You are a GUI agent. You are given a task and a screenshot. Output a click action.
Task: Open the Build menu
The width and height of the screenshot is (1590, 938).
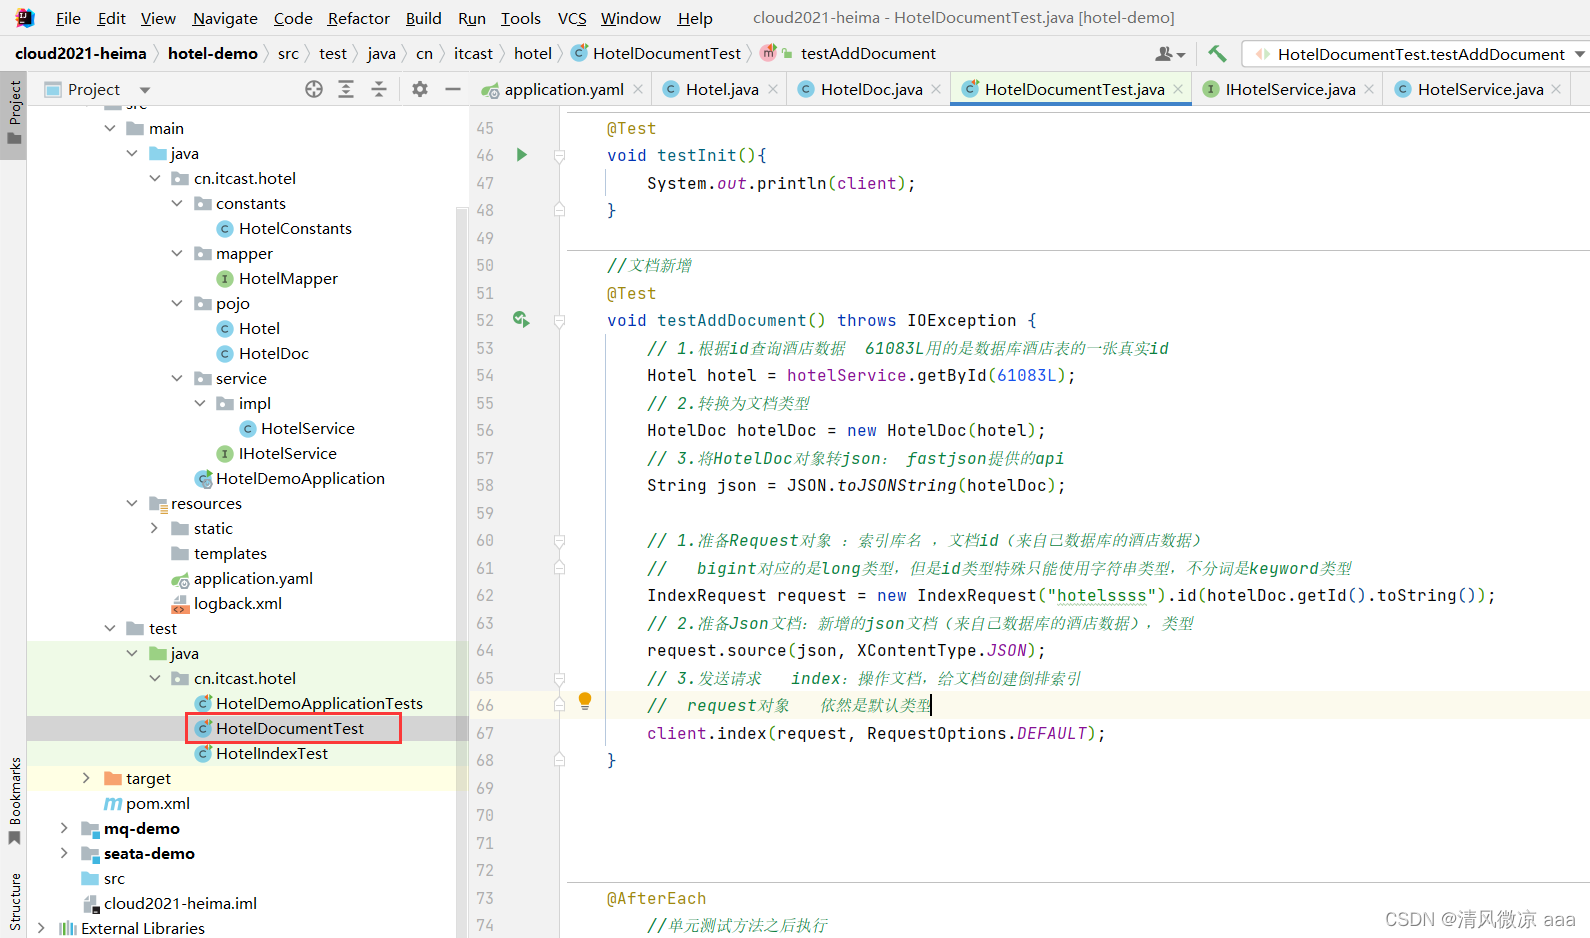pos(423,18)
